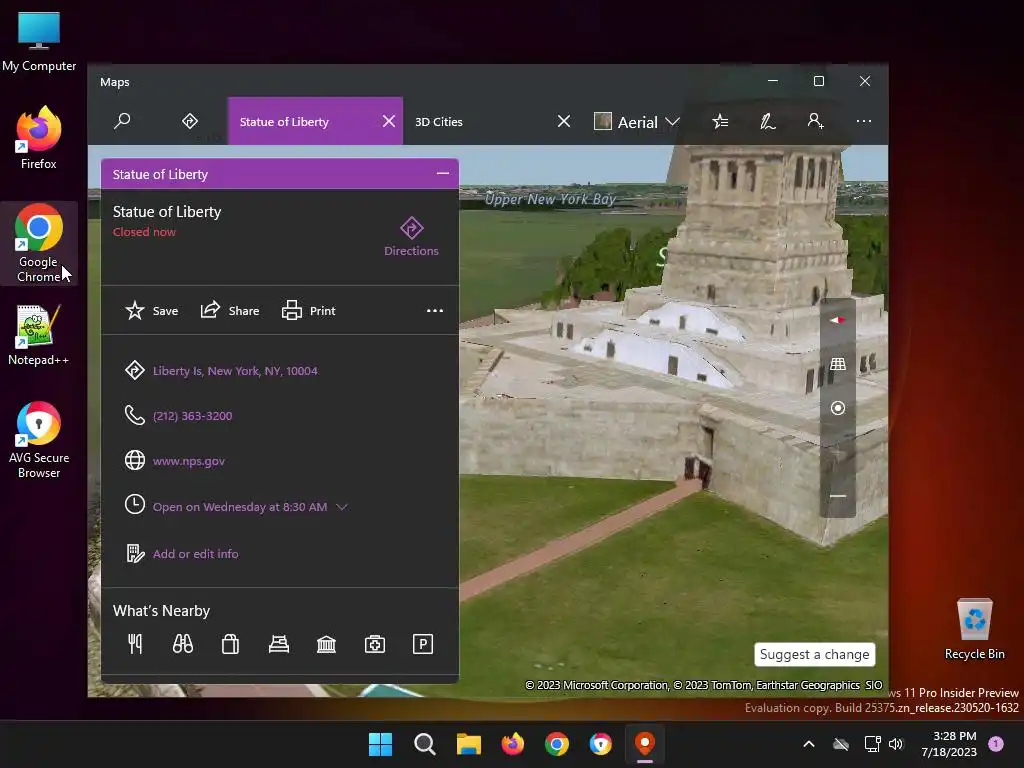Find nearby attractions with binoculars icon
The height and width of the screenshot is (768, 1024).
point(183,645)
